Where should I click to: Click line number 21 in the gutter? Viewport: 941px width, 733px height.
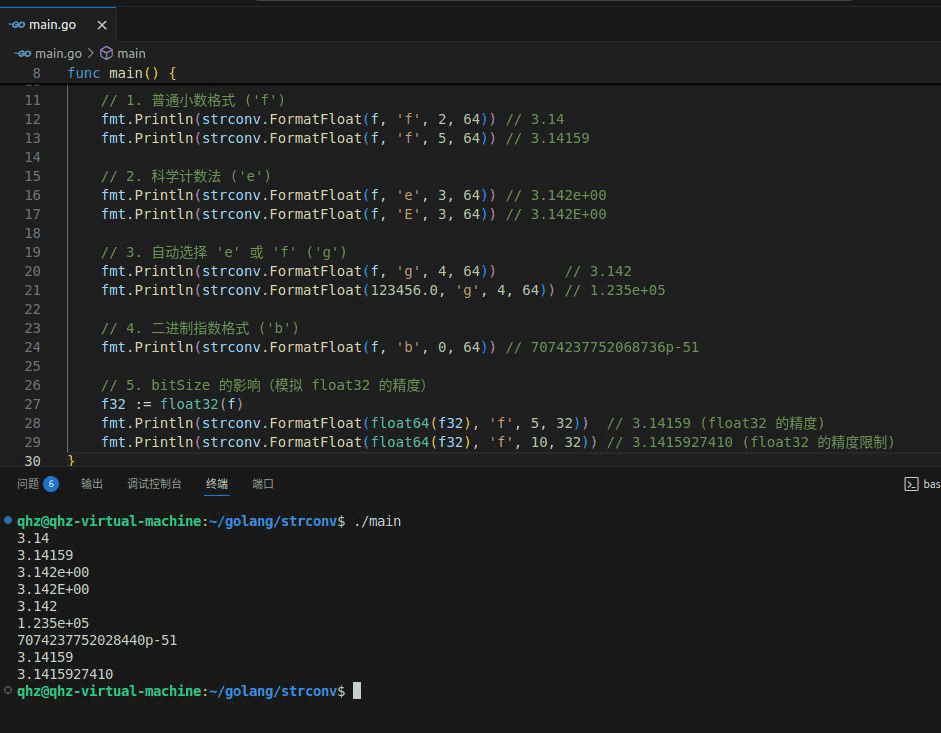(x=32, y=291)
